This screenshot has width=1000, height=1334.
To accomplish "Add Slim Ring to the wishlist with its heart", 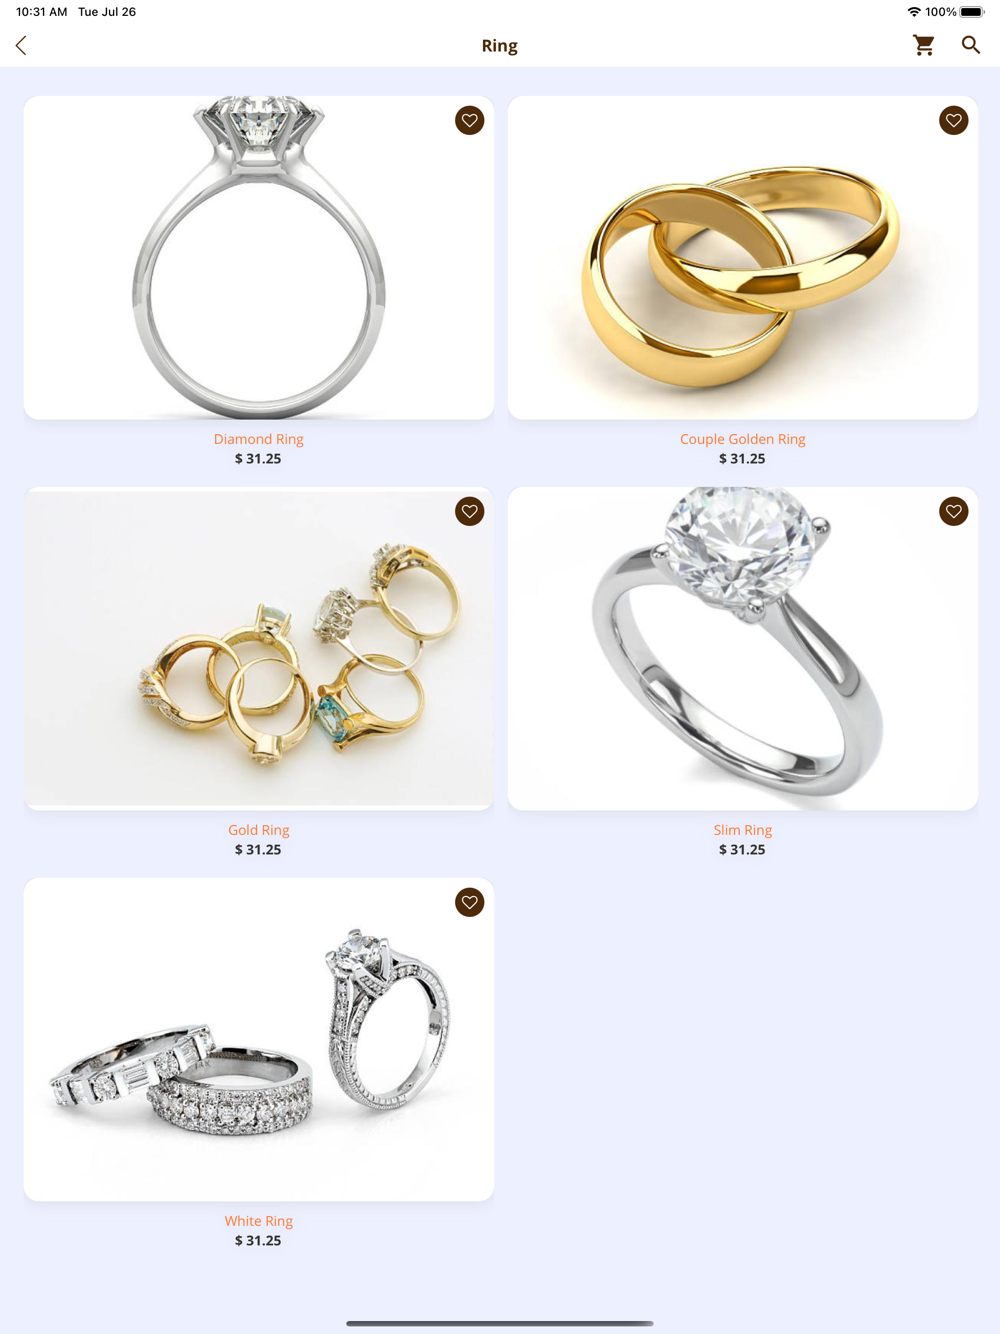I will pyautogui.click(x=954, y=512).
